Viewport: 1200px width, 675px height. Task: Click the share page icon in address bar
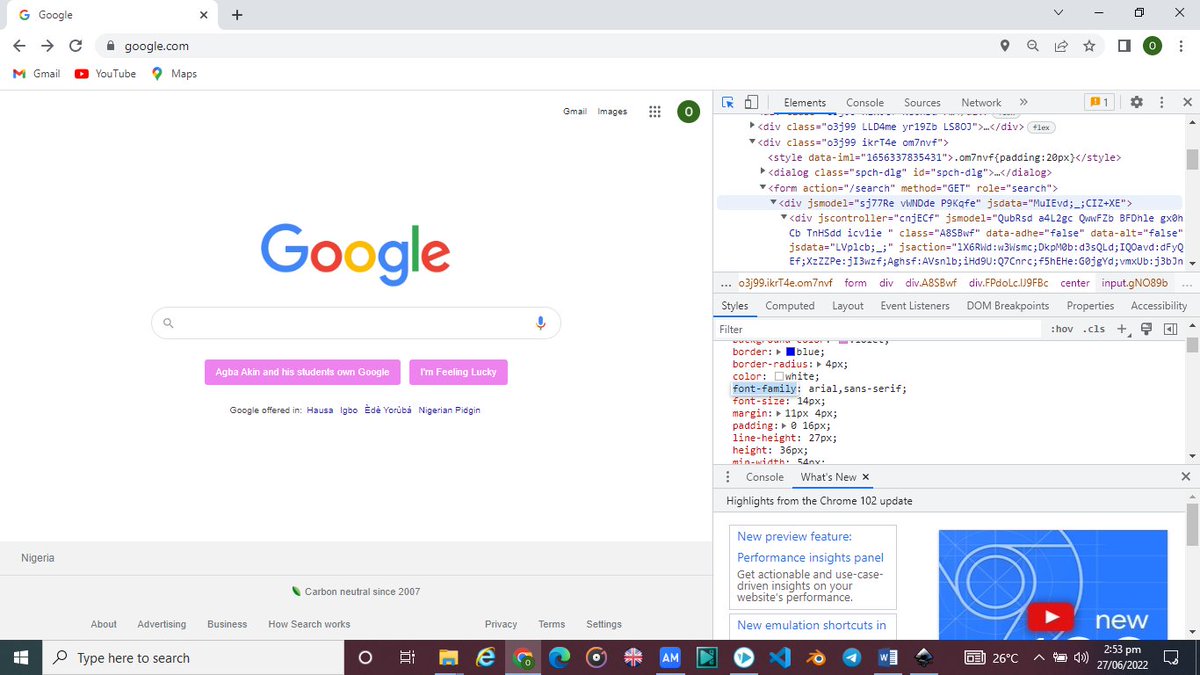click(x=1061, y=46)
